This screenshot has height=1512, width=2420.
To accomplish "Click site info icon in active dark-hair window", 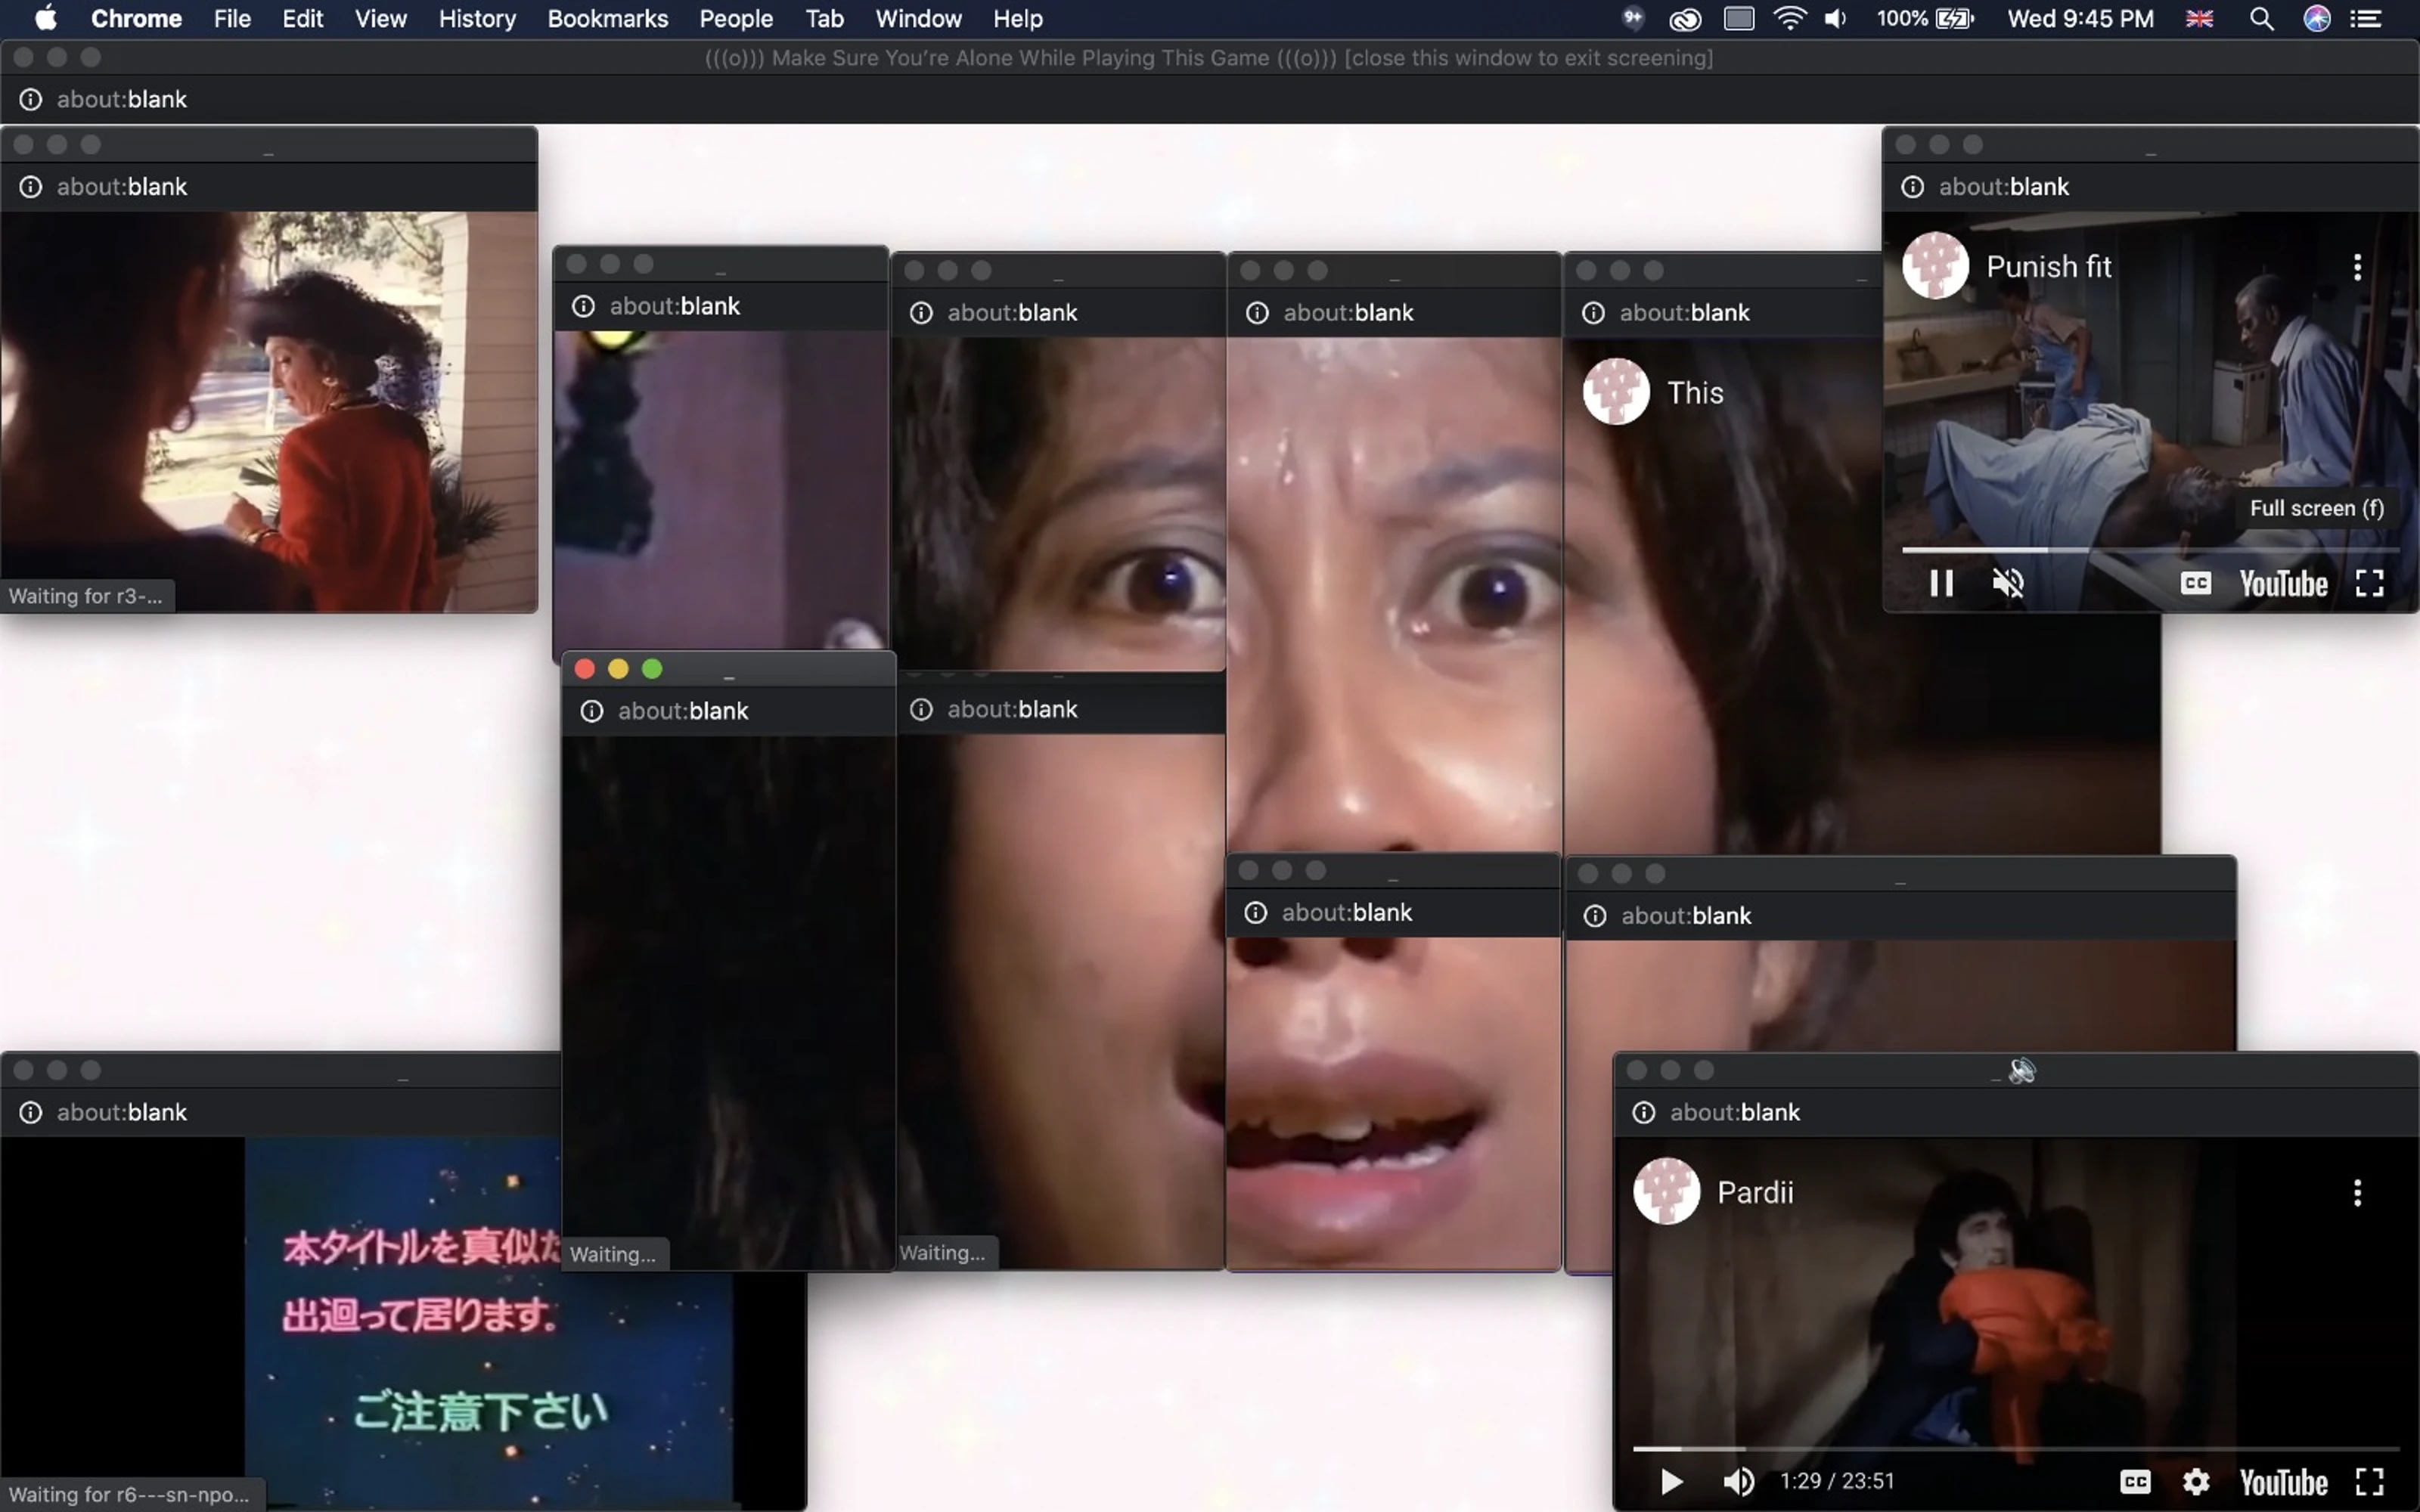I will [x=592, y=711].
